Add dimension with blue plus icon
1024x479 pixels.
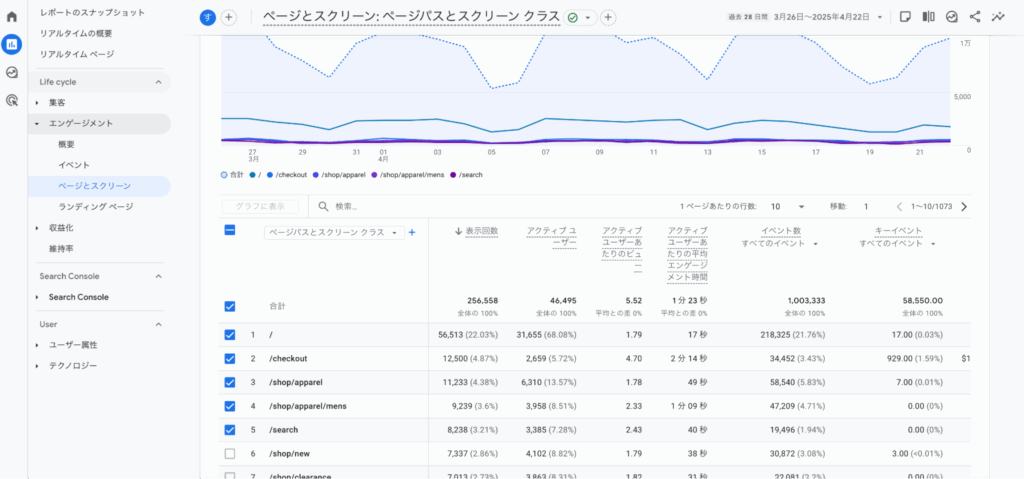click(412, 232)
